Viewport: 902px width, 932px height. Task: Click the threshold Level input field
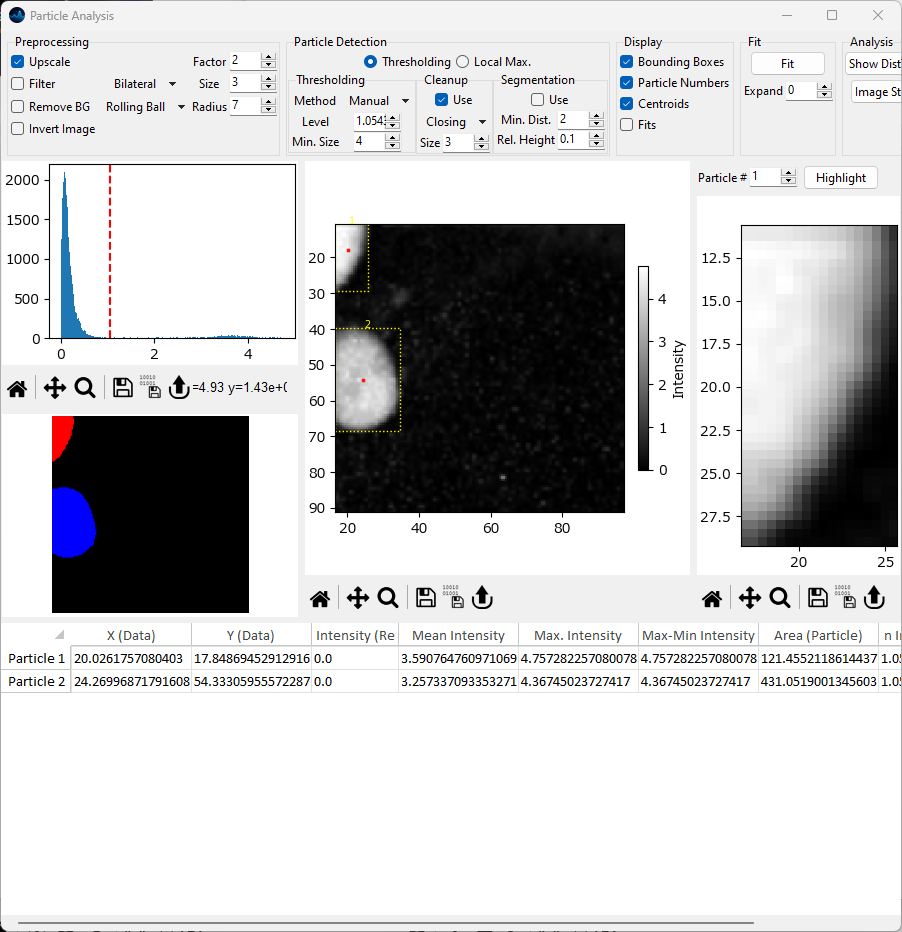tap(368, 122)
